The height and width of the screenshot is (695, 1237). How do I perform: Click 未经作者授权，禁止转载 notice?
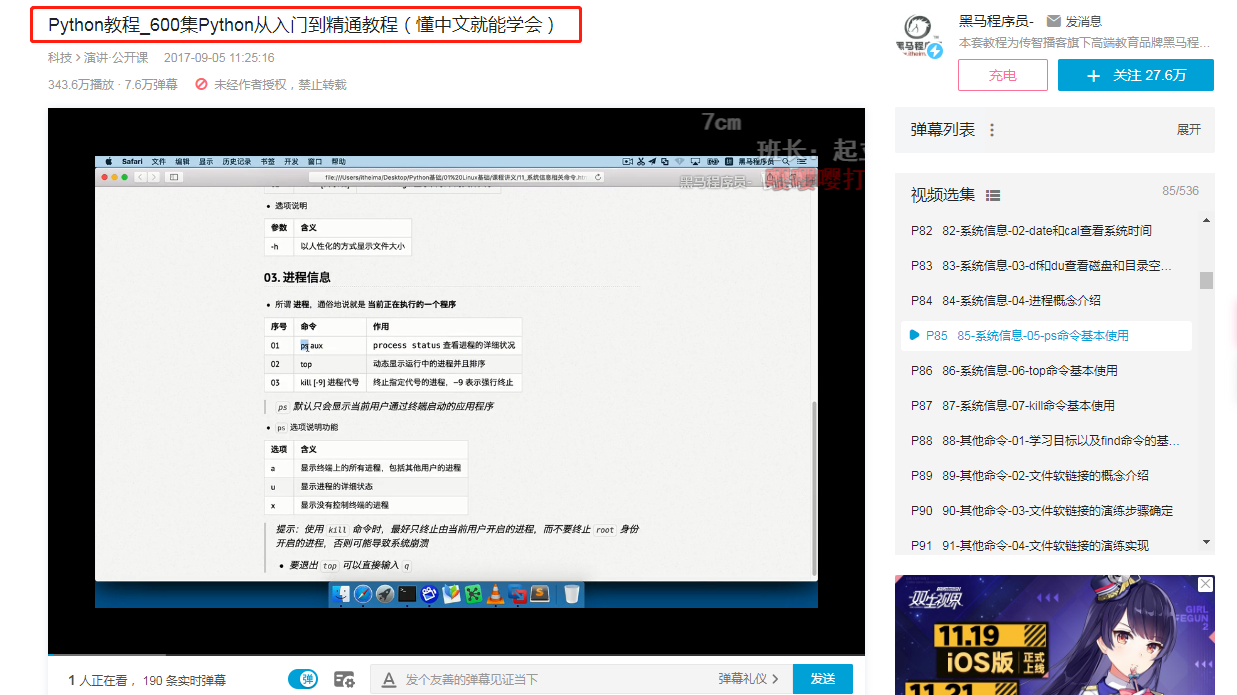pos(280,85)
